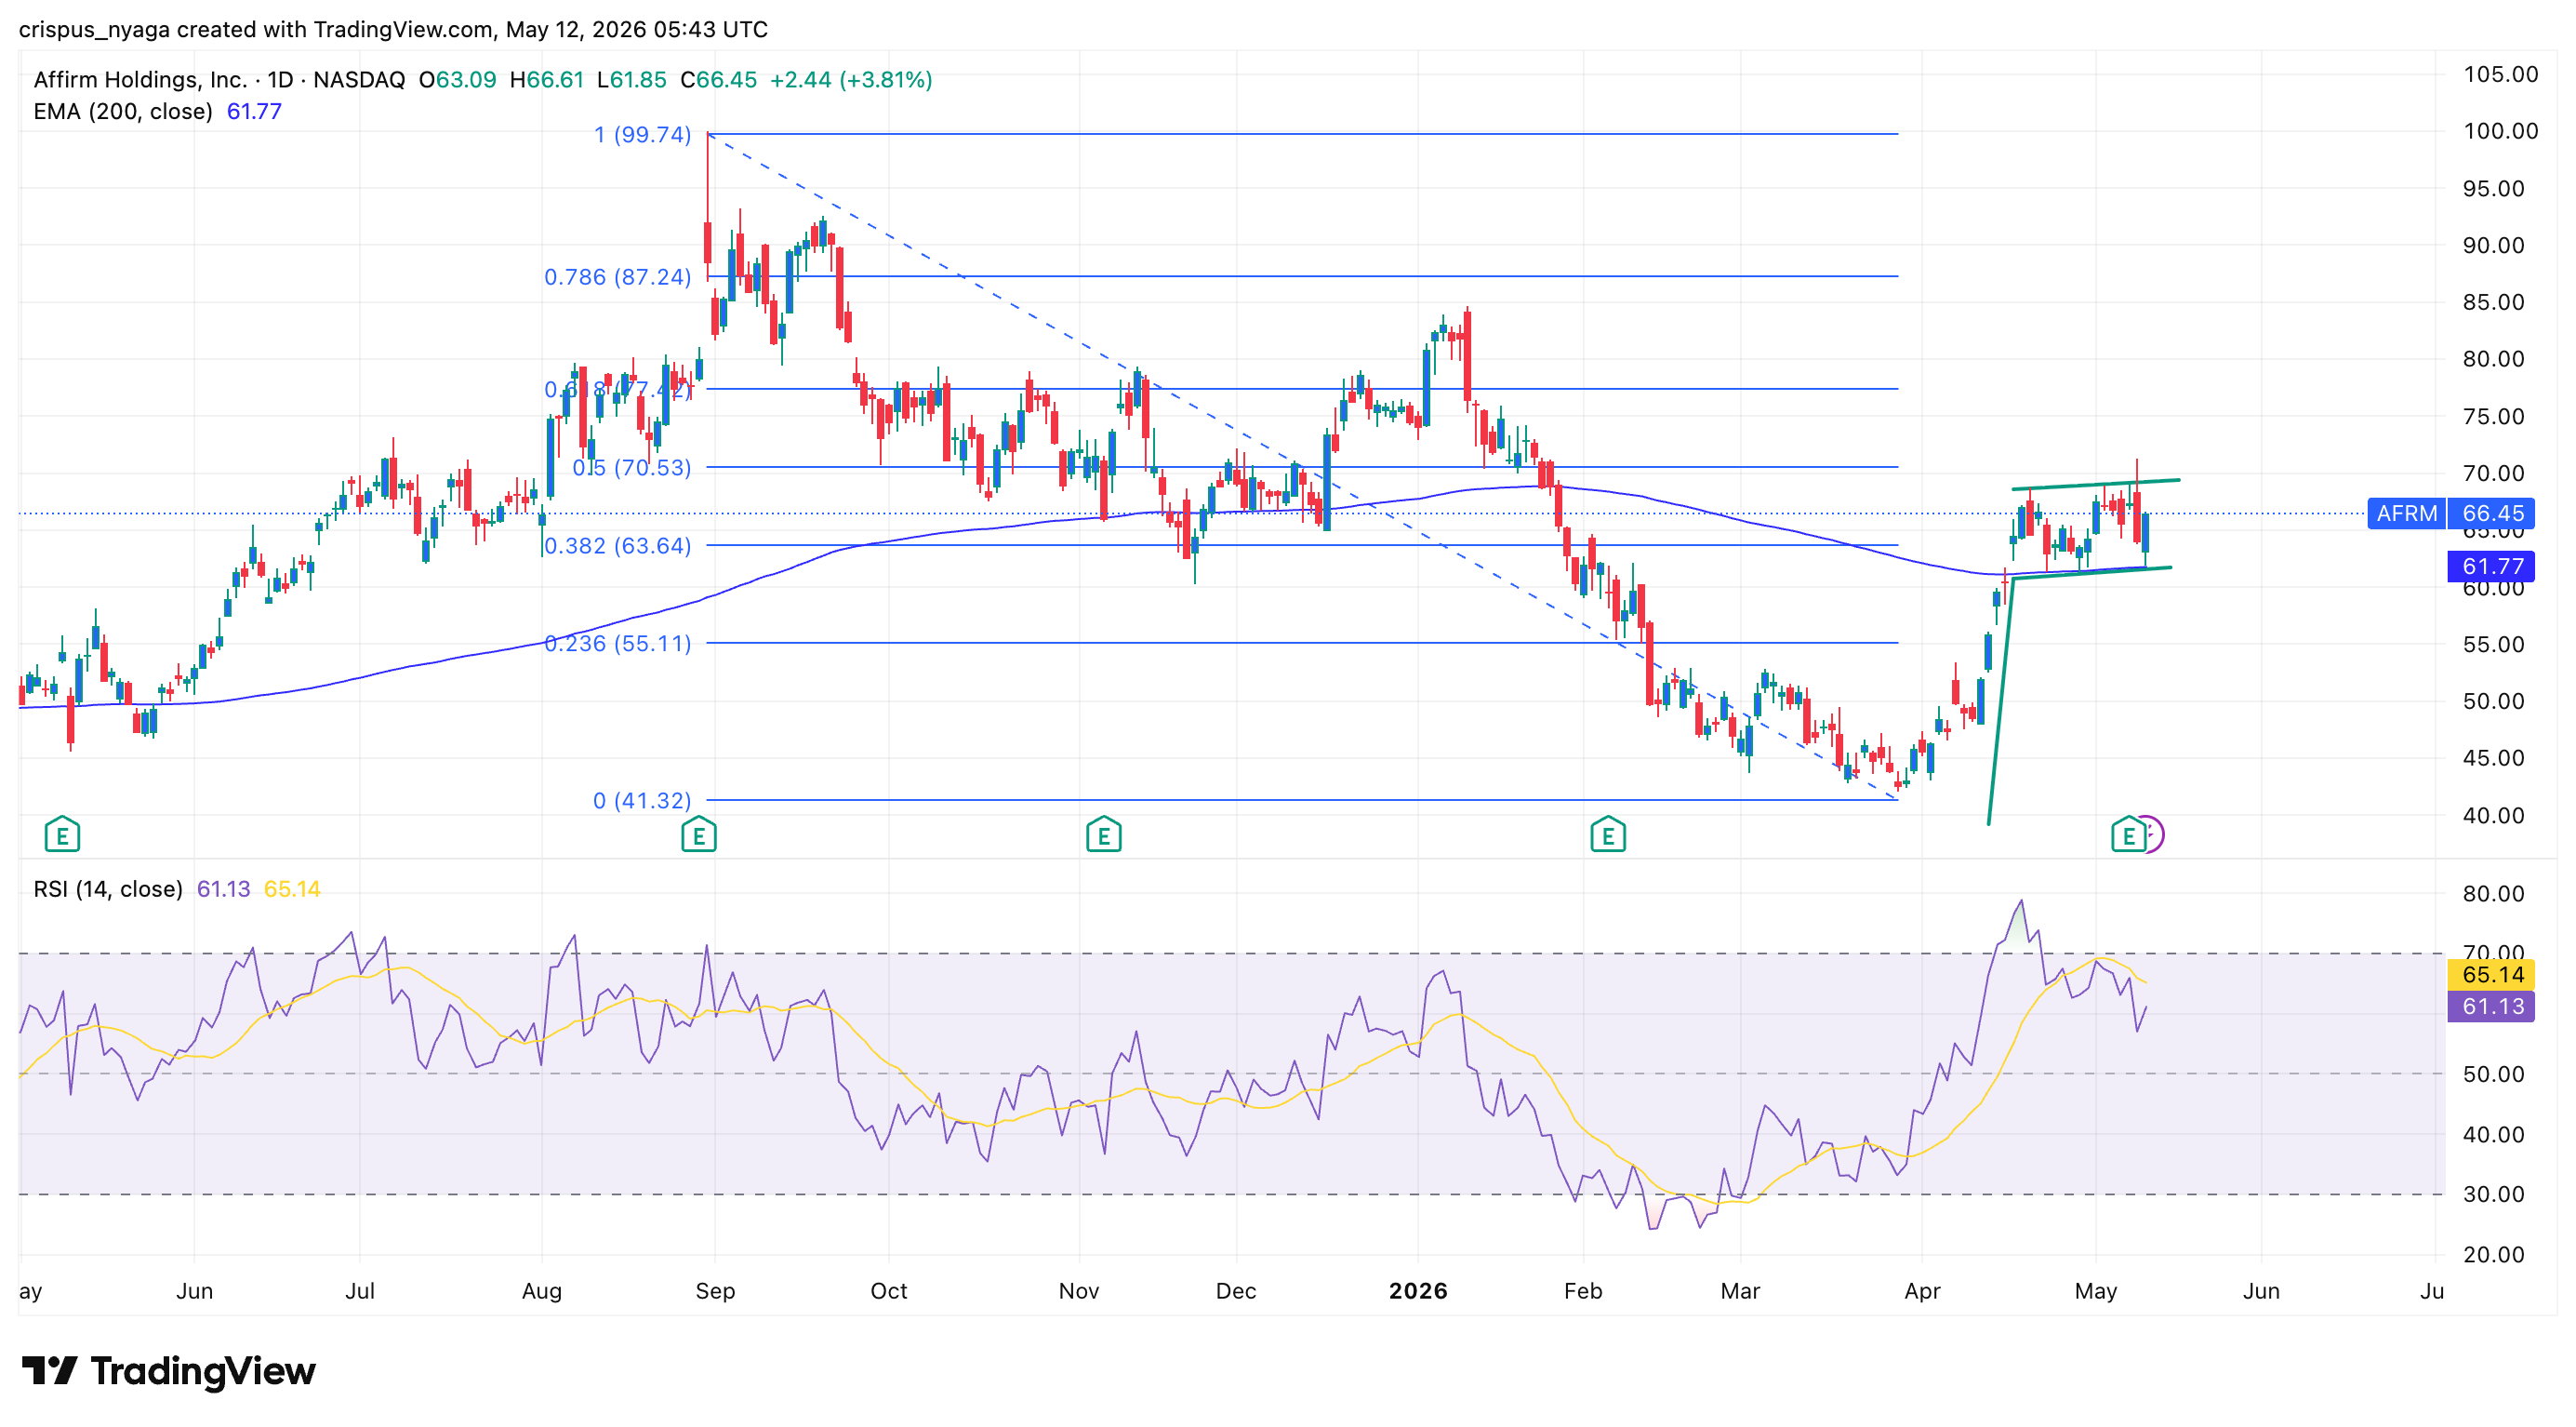
Task: Click the Jul label on time axis
Action: tap(360, 1291)
